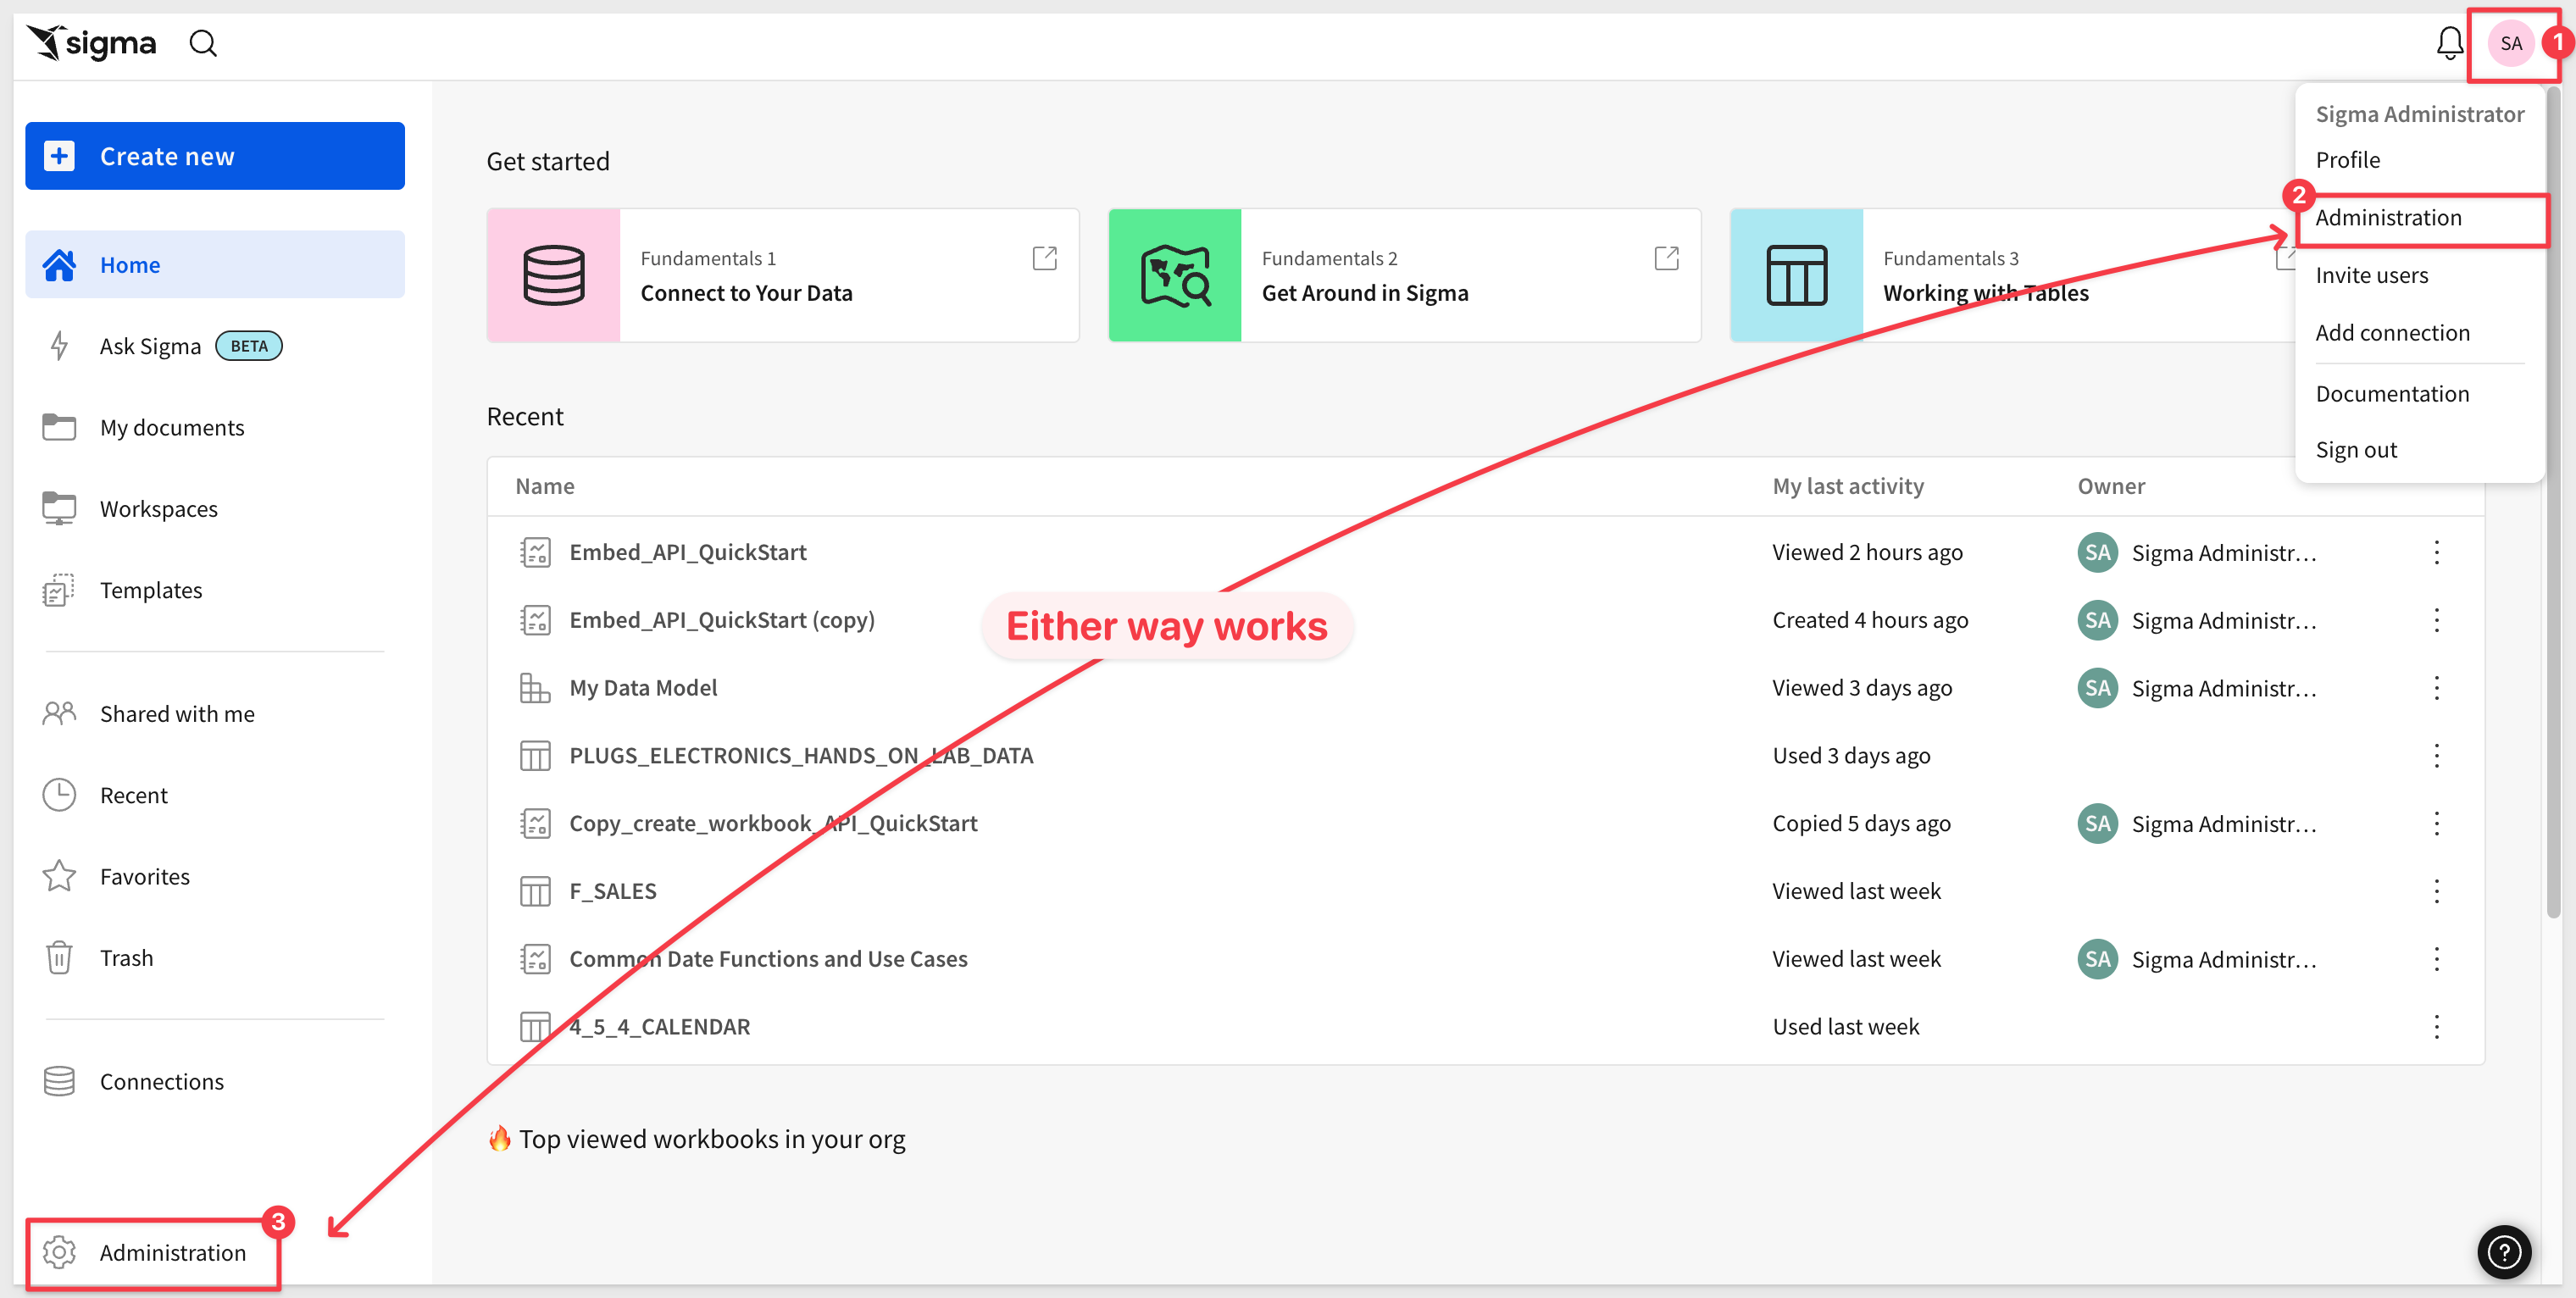Click the My last activity column header
The height and width of the screenshot is (1298, 2576).
[x=1848, y=486]
